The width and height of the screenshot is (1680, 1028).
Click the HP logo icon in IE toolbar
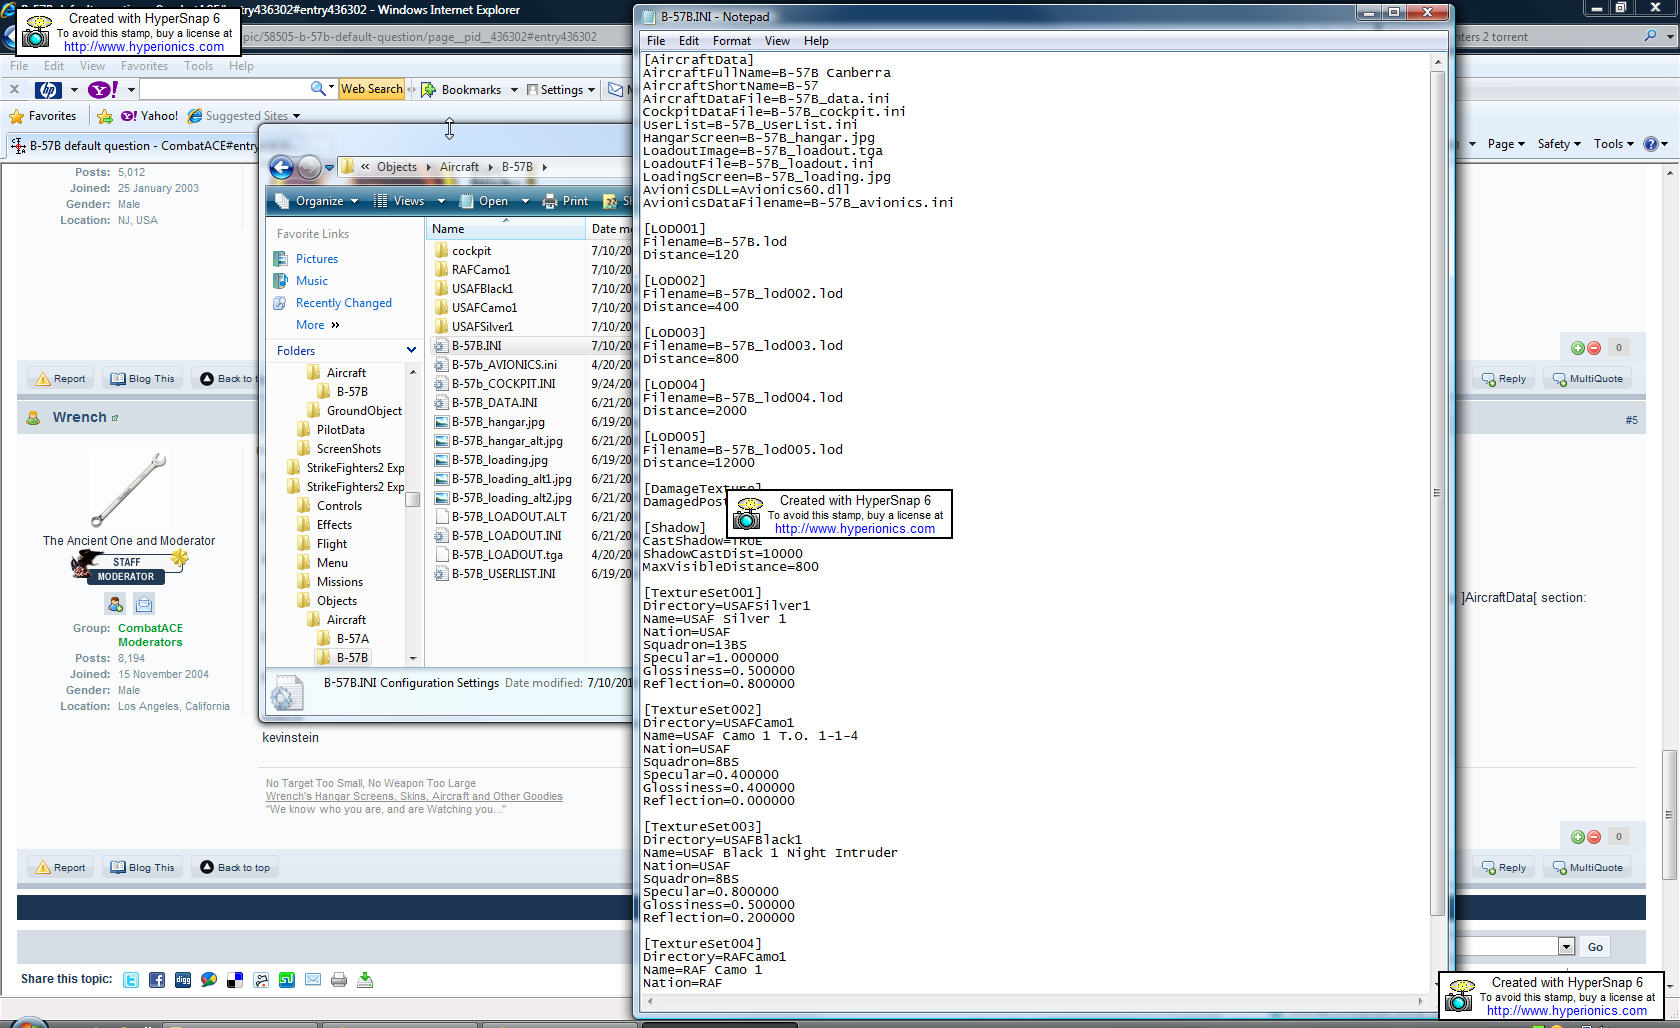pyautogui.click(x=48, y=90)
